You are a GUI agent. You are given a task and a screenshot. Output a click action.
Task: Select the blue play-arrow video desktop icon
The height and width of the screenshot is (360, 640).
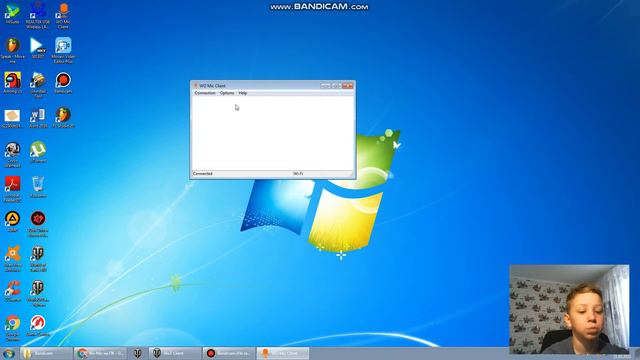[38, 48]
